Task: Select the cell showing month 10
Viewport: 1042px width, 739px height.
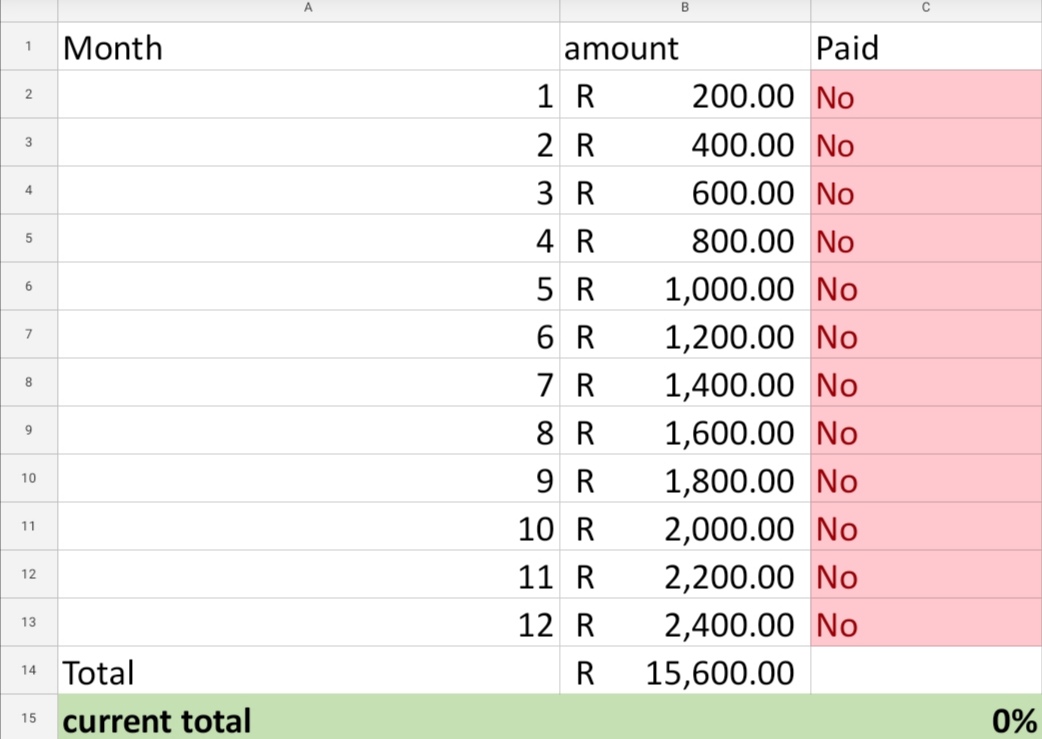Action: (x=308, y=526)
